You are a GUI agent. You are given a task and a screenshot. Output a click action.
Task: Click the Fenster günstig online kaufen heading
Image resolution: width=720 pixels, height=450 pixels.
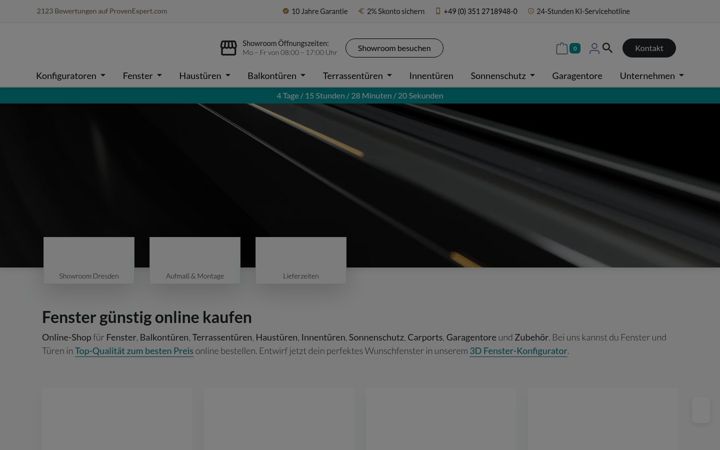147,317
